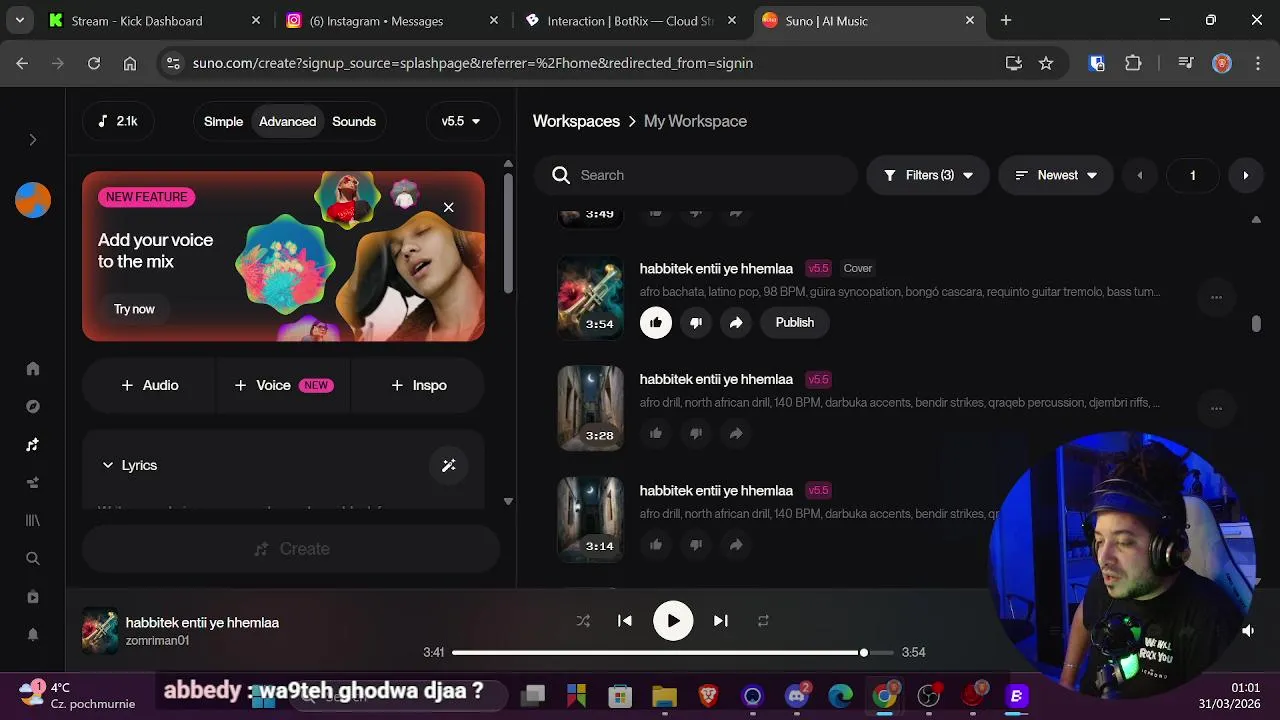The image size is (1280, 720).
Task: Toggle like on the Cover song
Action: [x=656, y=322]
